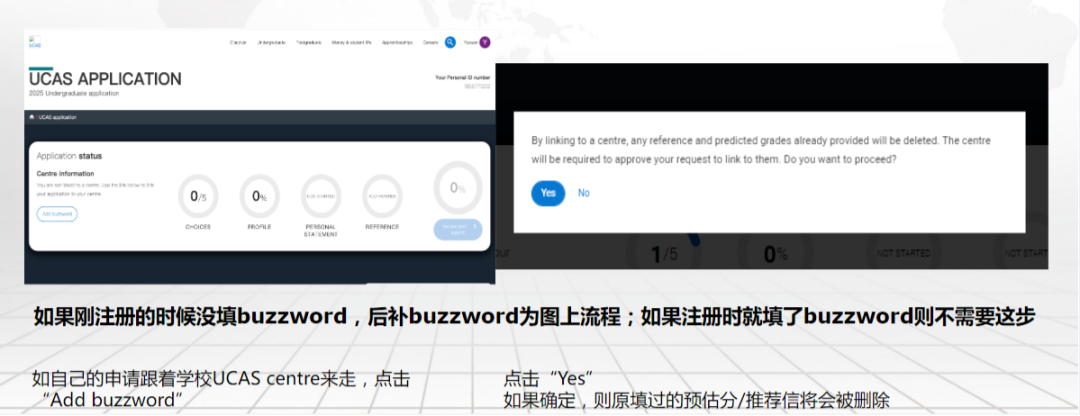Open the Postgraduate menu item
Screen dimensions: 1080x416
tap(309, 43)
